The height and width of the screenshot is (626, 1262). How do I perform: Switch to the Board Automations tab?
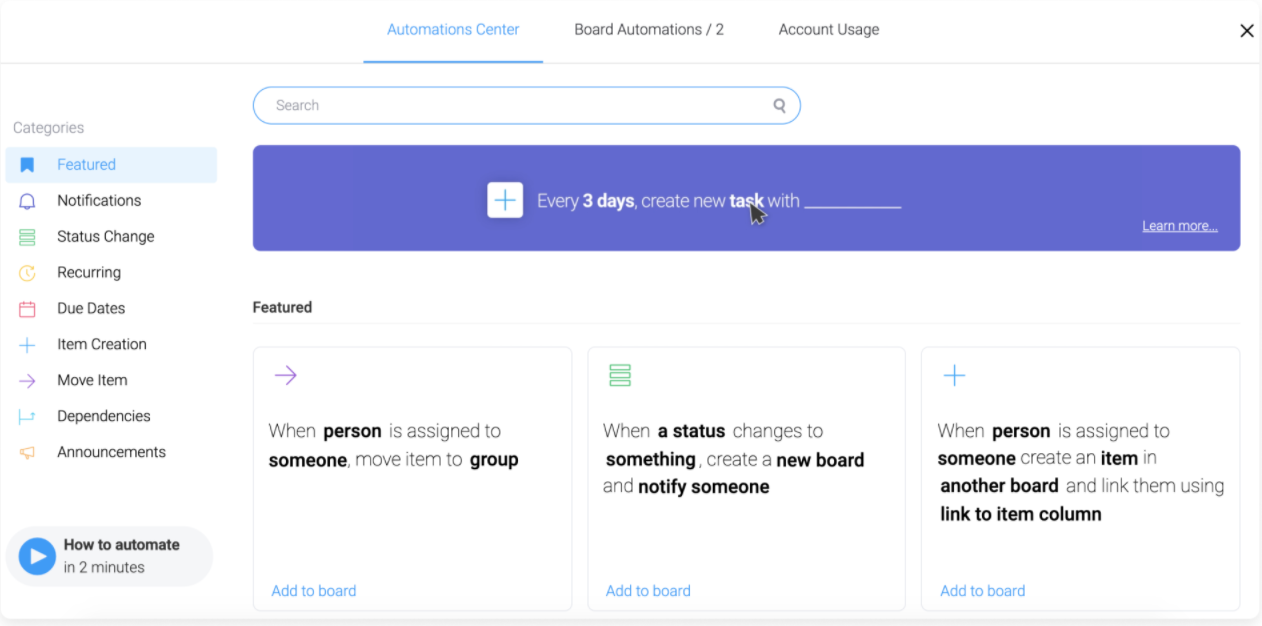pos(648,30)
